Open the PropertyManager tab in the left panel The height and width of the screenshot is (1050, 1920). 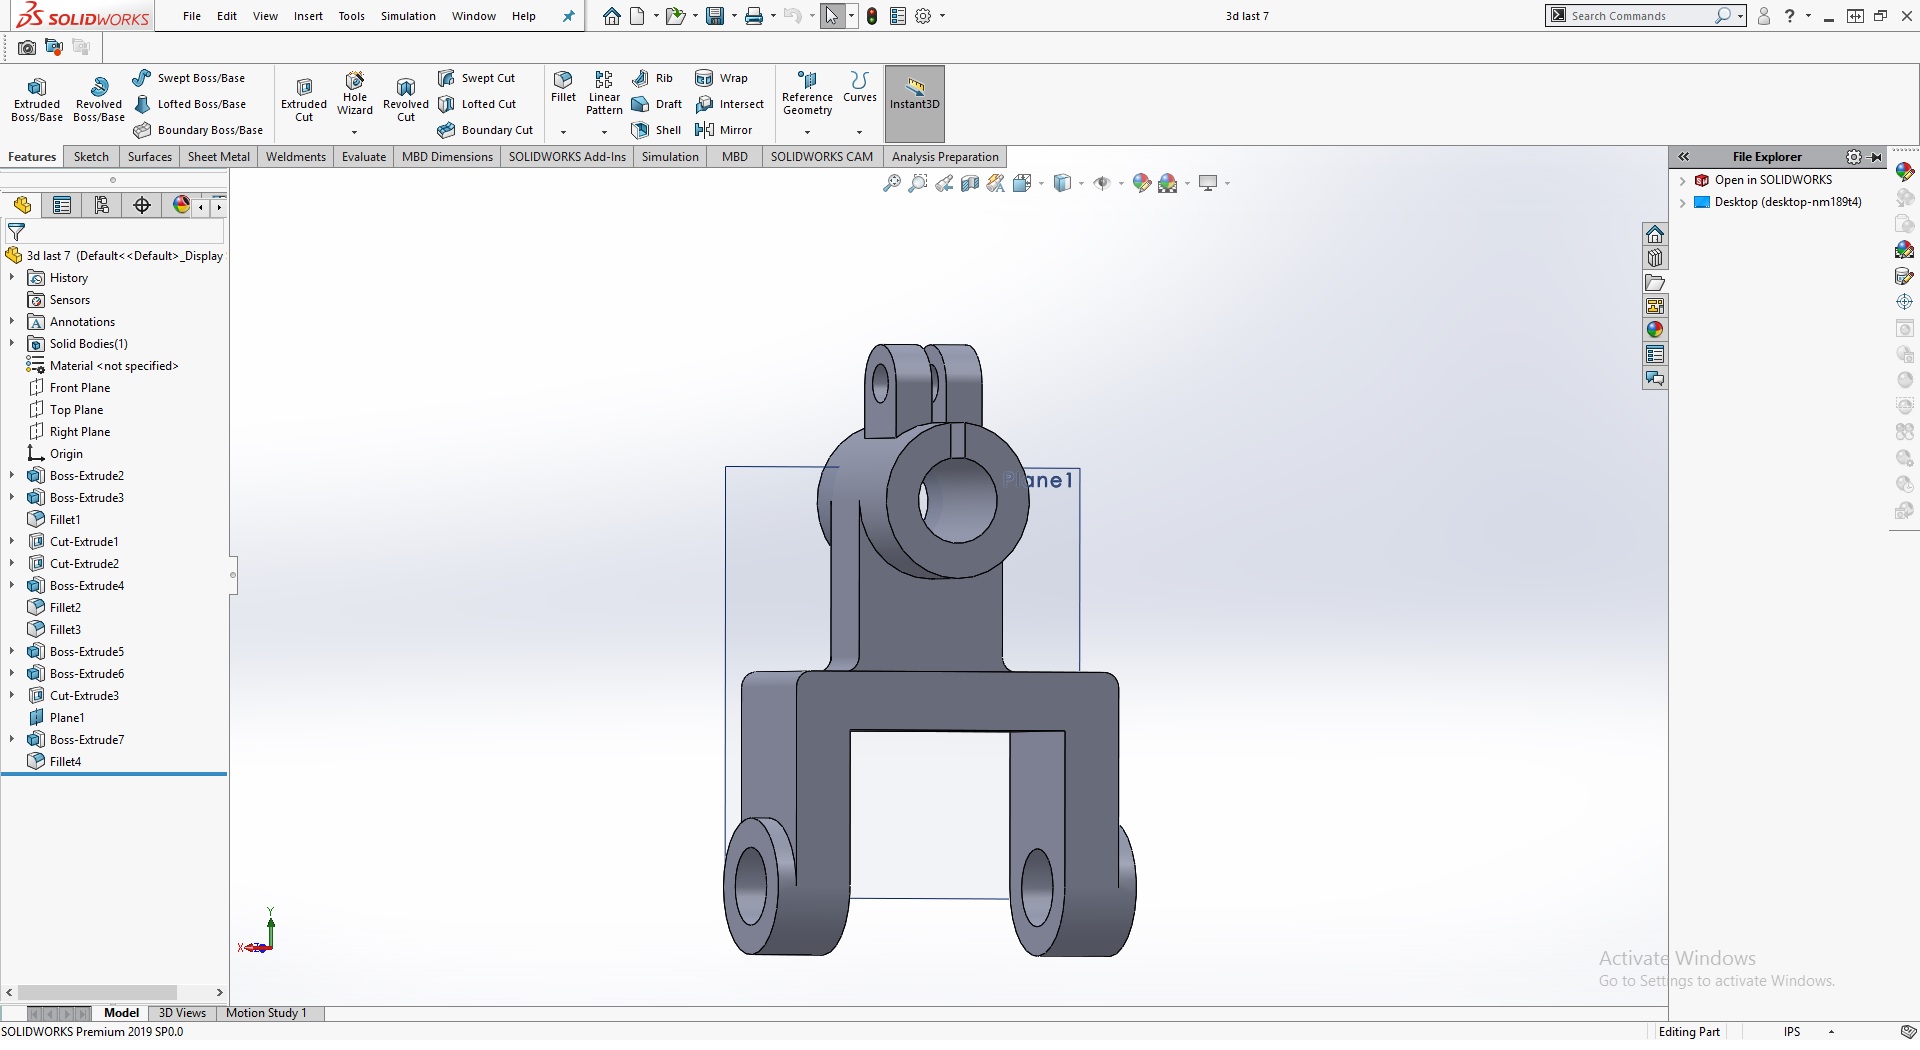coord(62,205)
